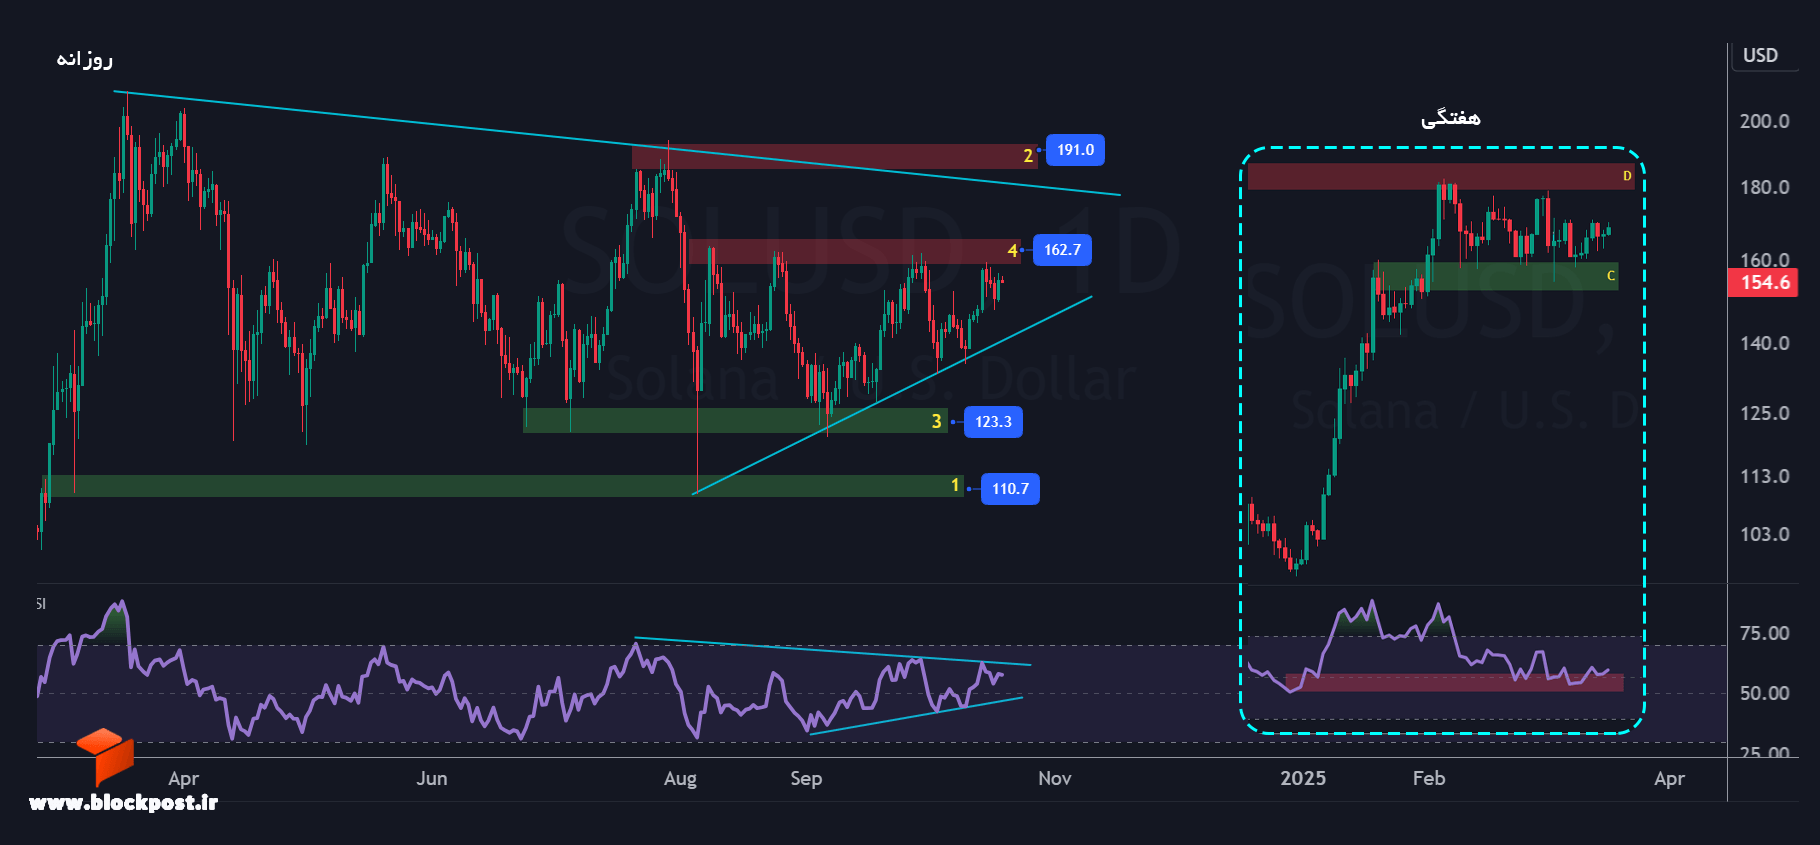1820x845 pixels.
Task: Select the 123.3 support price label
Action: [993, 422]
